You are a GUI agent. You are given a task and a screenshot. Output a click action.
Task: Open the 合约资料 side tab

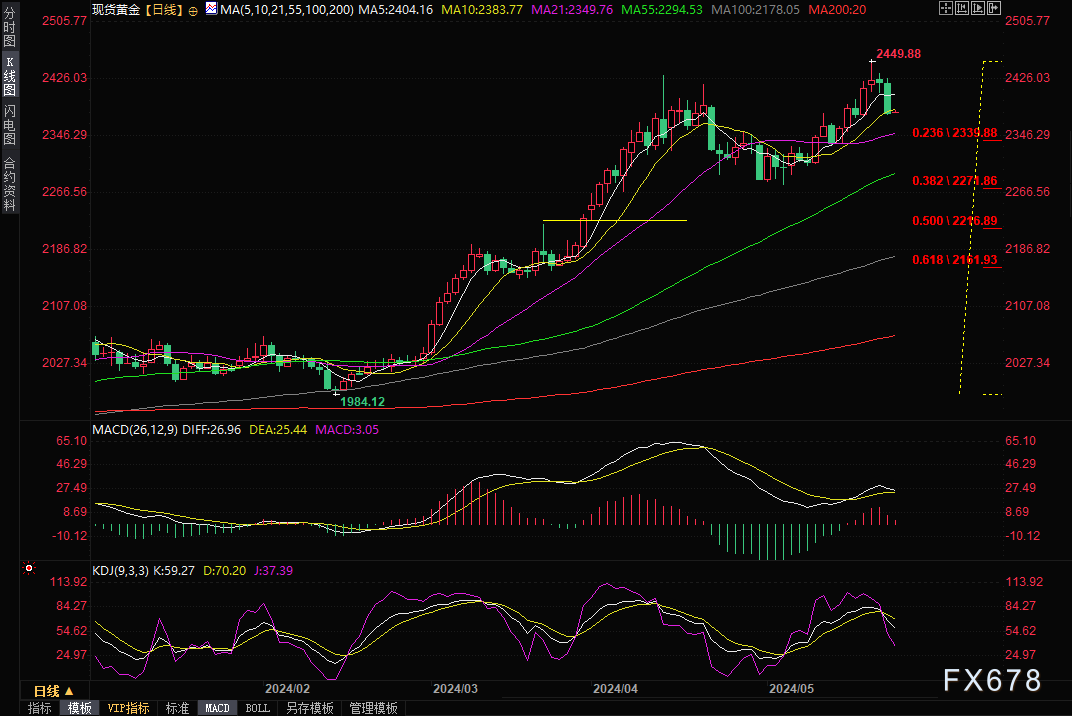coord(9,183)
